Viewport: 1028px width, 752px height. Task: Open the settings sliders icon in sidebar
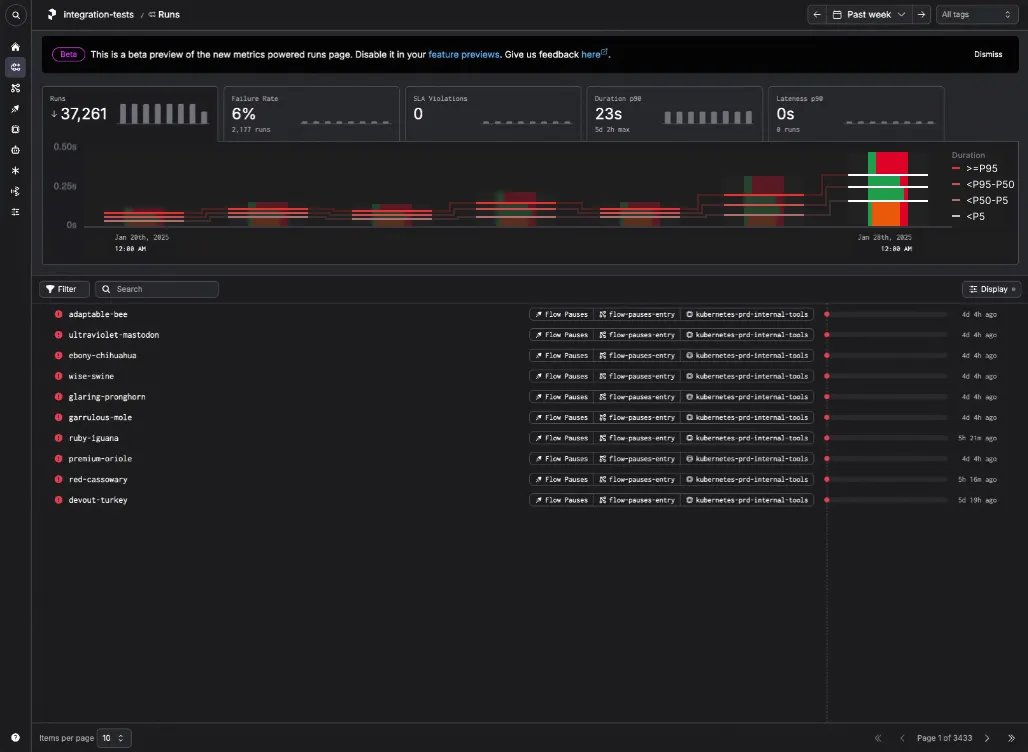[16, 212]
